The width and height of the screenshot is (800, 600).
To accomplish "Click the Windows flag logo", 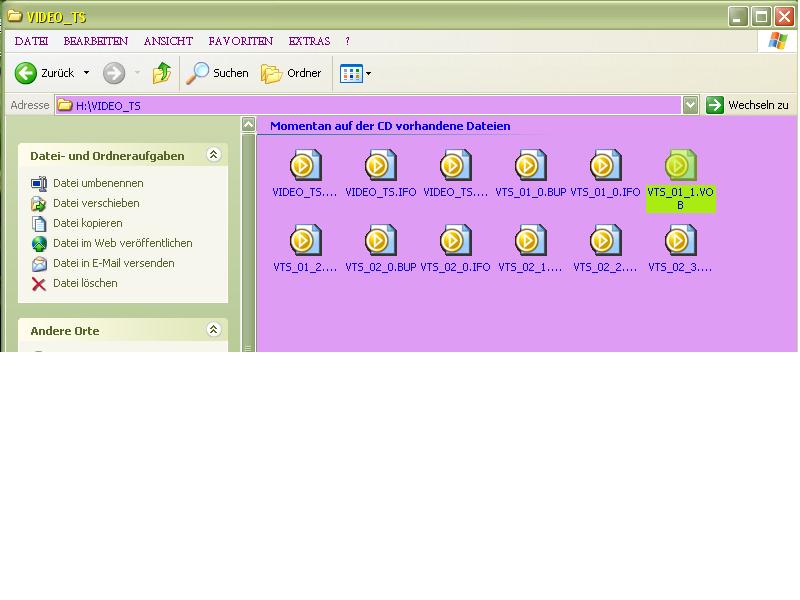I will (x=777, y=41).
